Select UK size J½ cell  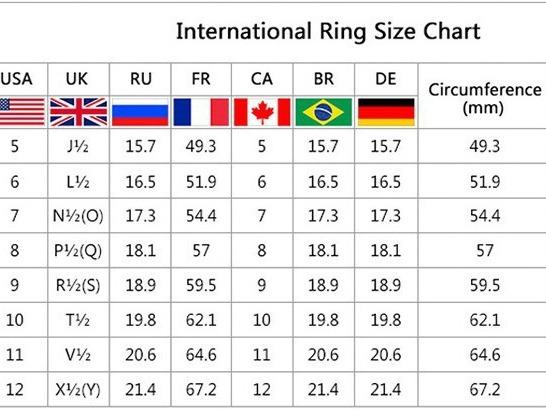pyautogui.click(x=78, y=146)
